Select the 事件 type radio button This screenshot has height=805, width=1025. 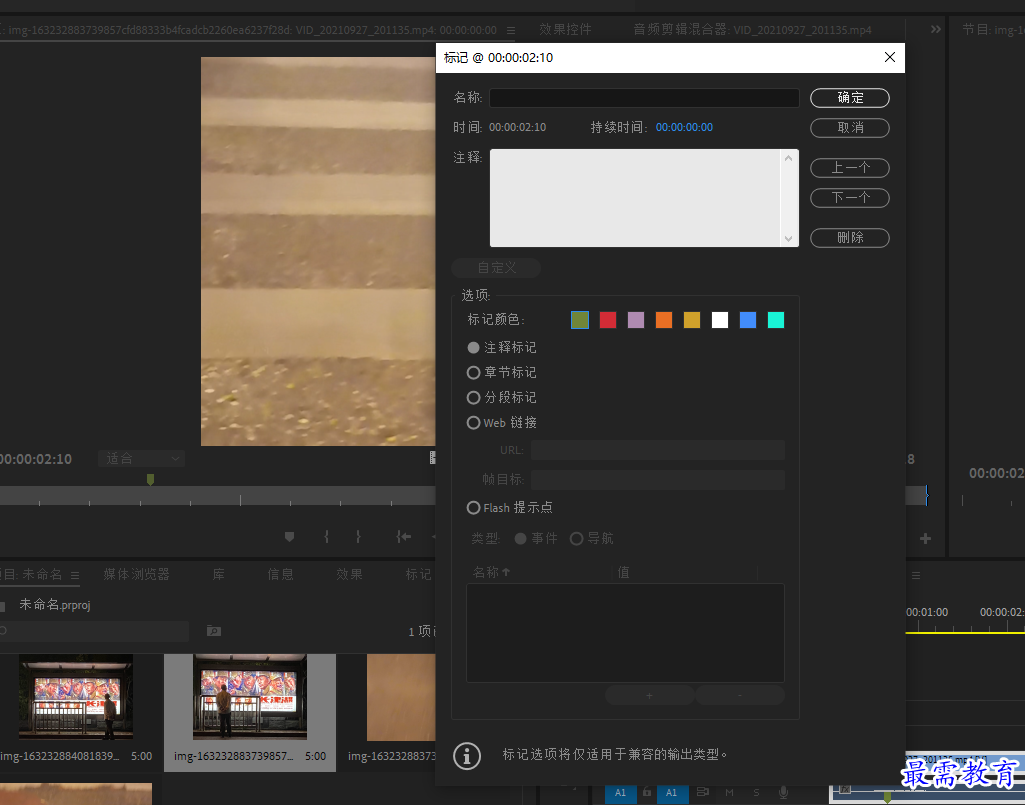click(x=520, y=538)
